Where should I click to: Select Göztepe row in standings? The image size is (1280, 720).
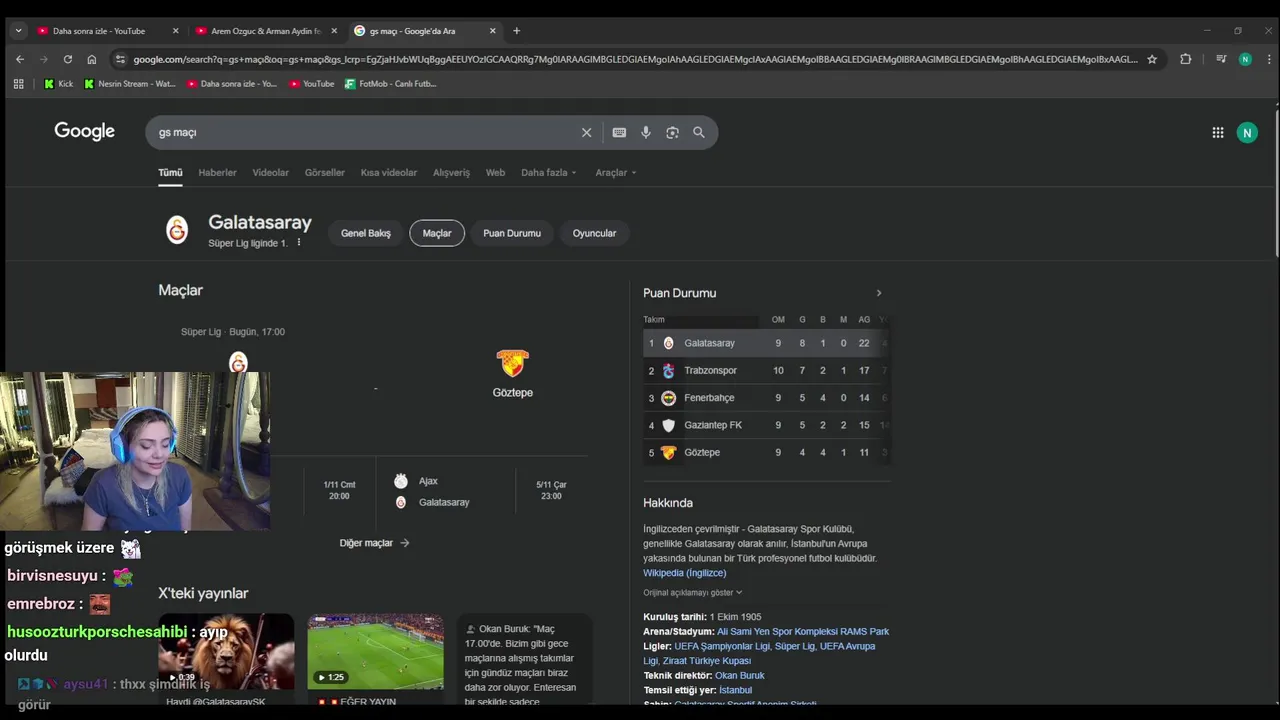click(x=766, y=452)
